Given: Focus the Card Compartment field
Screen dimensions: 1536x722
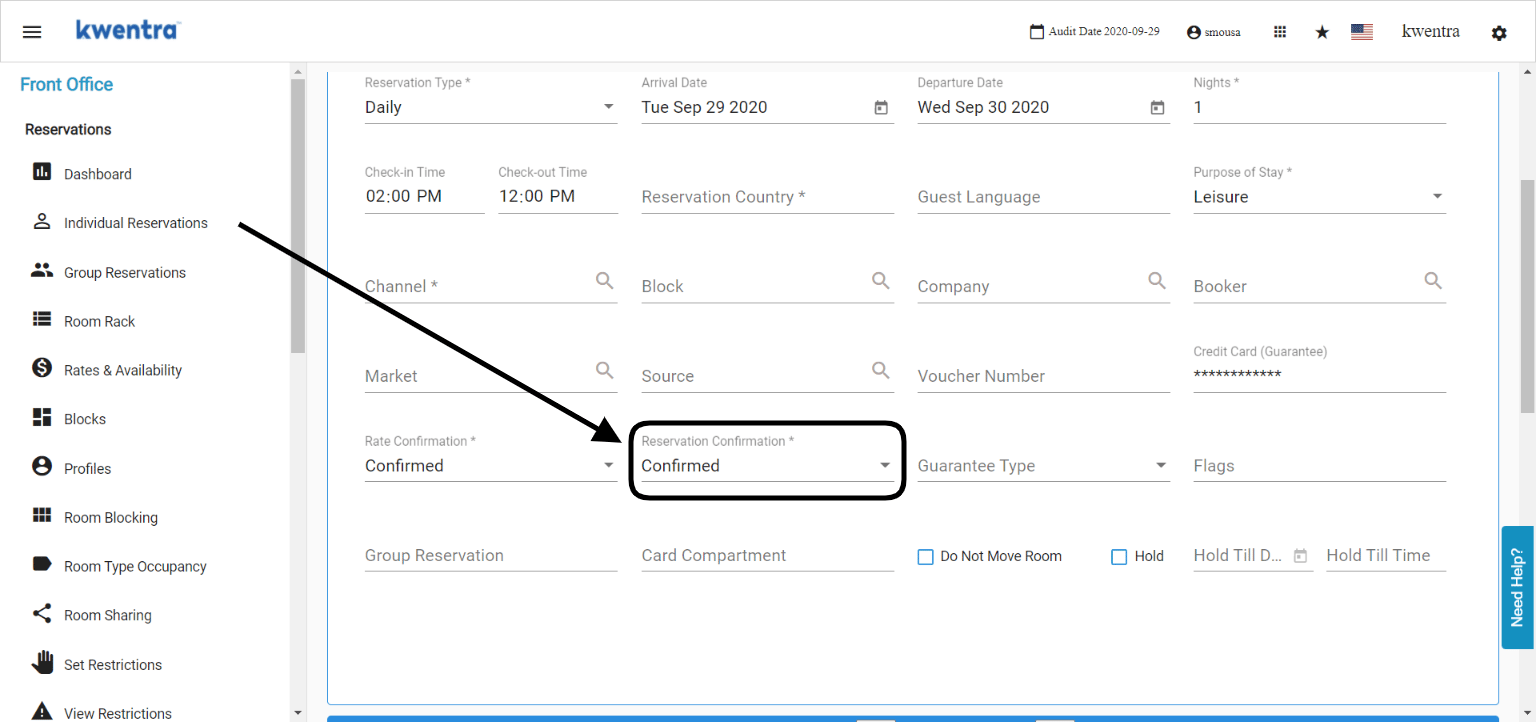Looking at the screenshot, I should [767, 556].
